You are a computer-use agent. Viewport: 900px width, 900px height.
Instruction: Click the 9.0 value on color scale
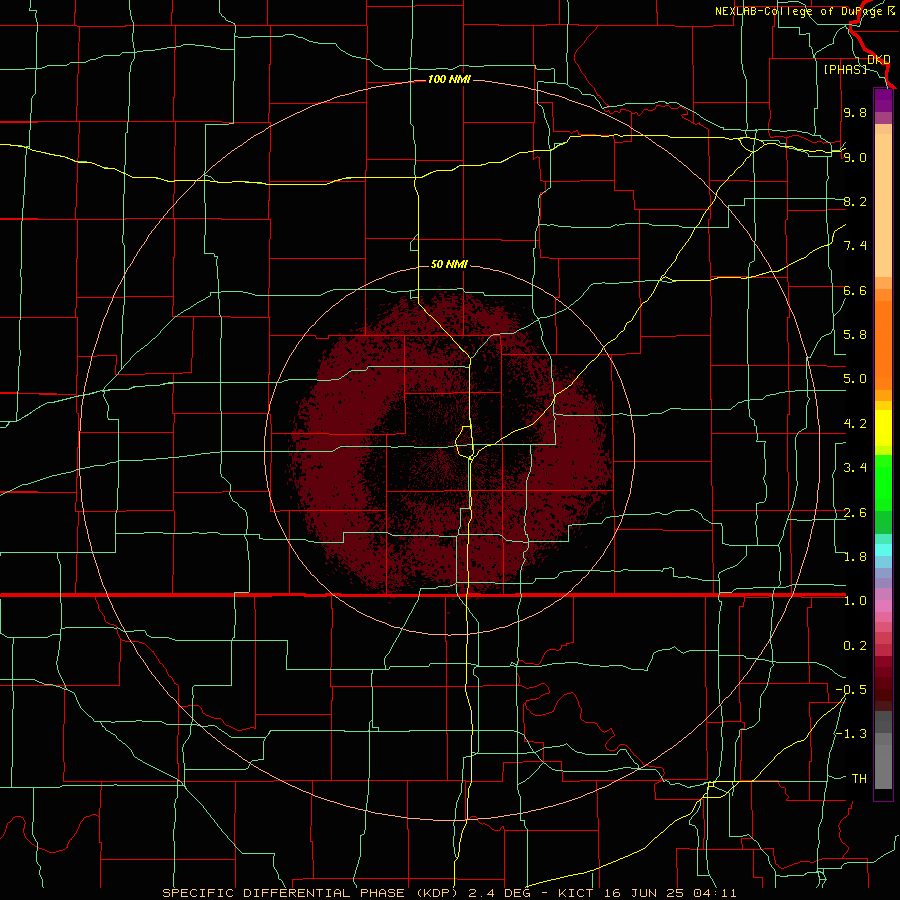pos(855,157)
